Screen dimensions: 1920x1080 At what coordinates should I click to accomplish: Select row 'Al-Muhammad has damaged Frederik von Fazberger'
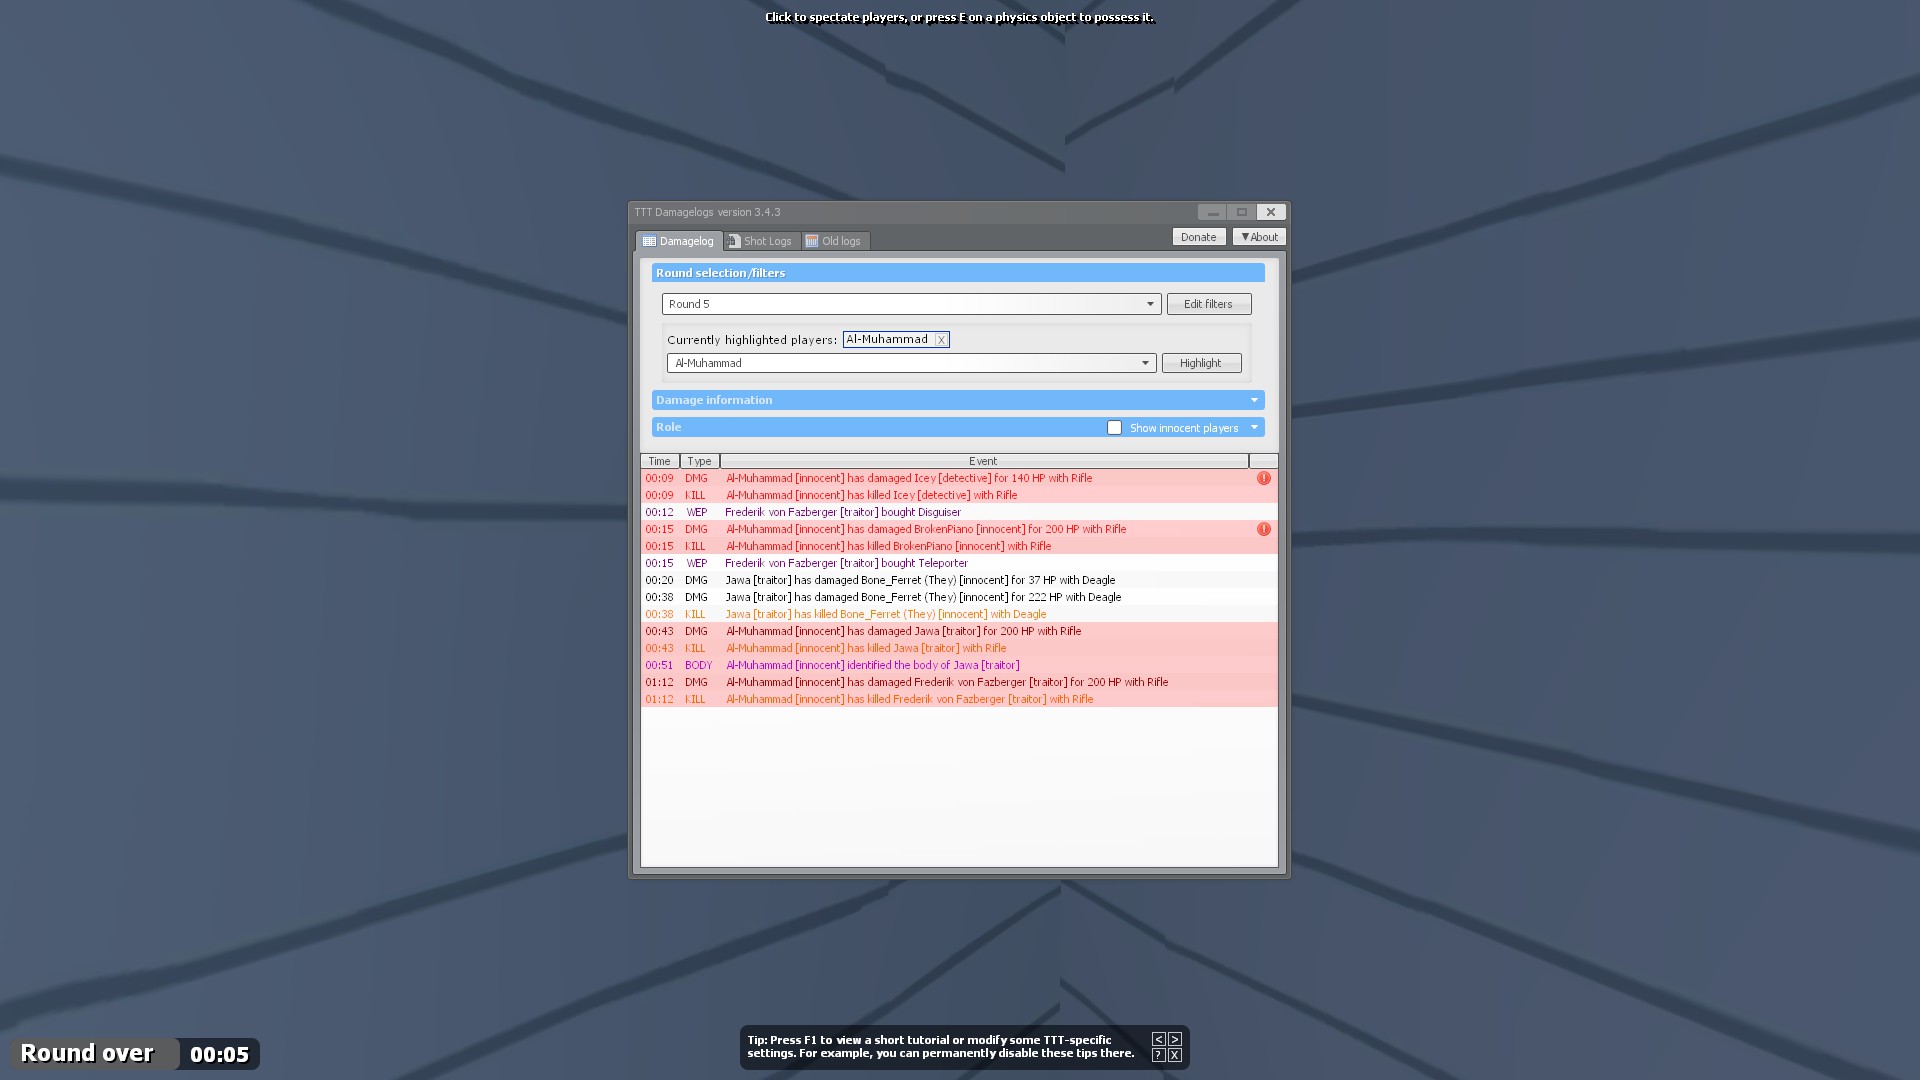click(958, 682)
